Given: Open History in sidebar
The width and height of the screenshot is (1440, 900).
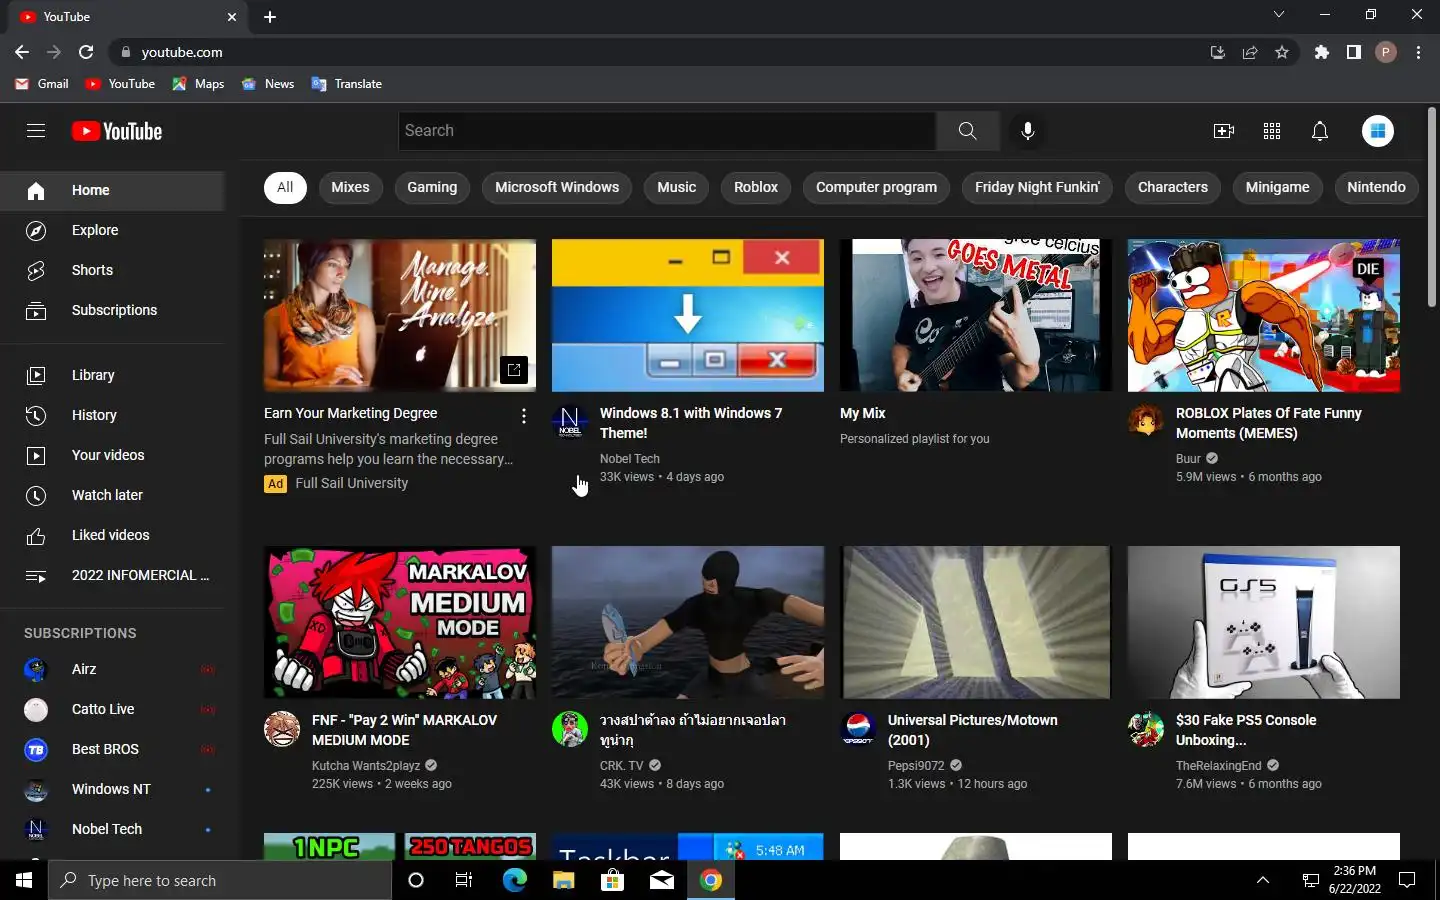Looking at the screenshot, I should (112, 415).
